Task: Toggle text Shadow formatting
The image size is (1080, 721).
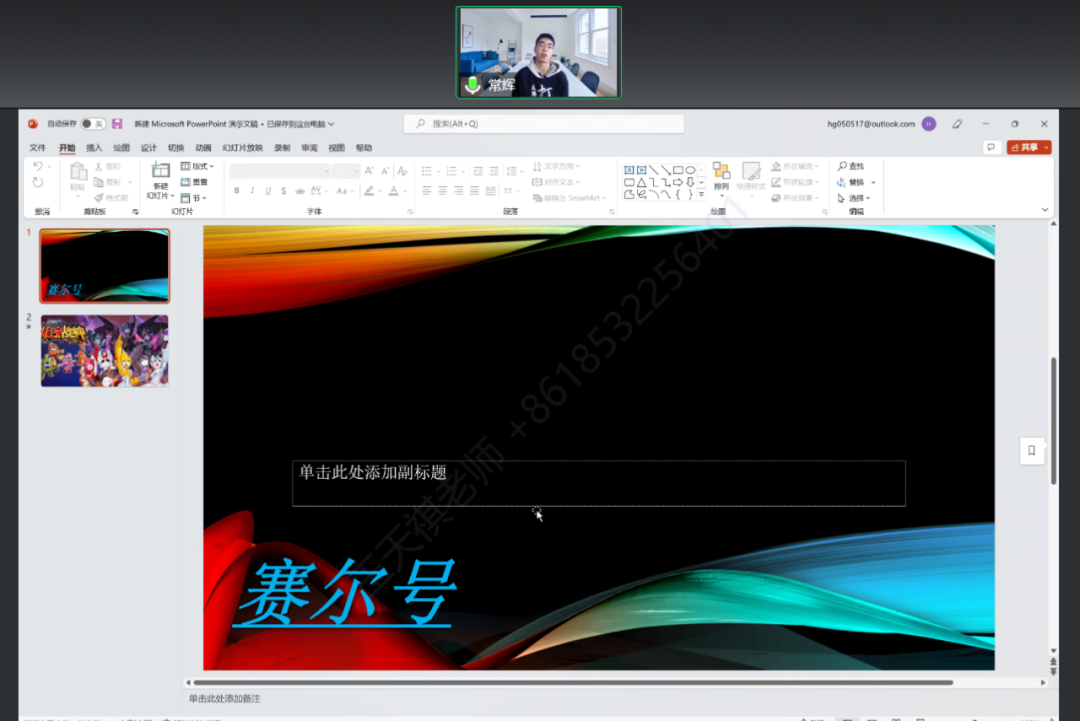Action: 284,191
